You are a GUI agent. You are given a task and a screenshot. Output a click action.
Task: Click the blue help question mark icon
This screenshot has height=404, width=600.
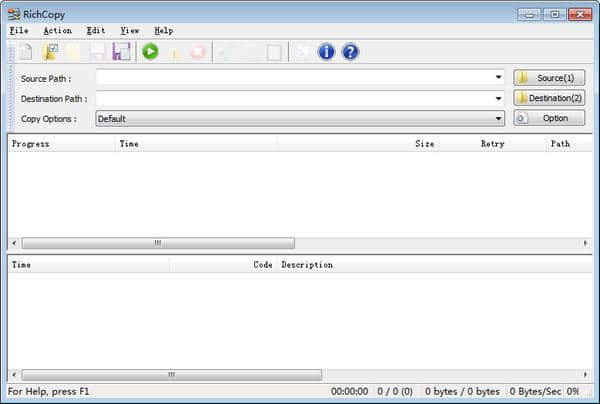click(x=350, y=52)
